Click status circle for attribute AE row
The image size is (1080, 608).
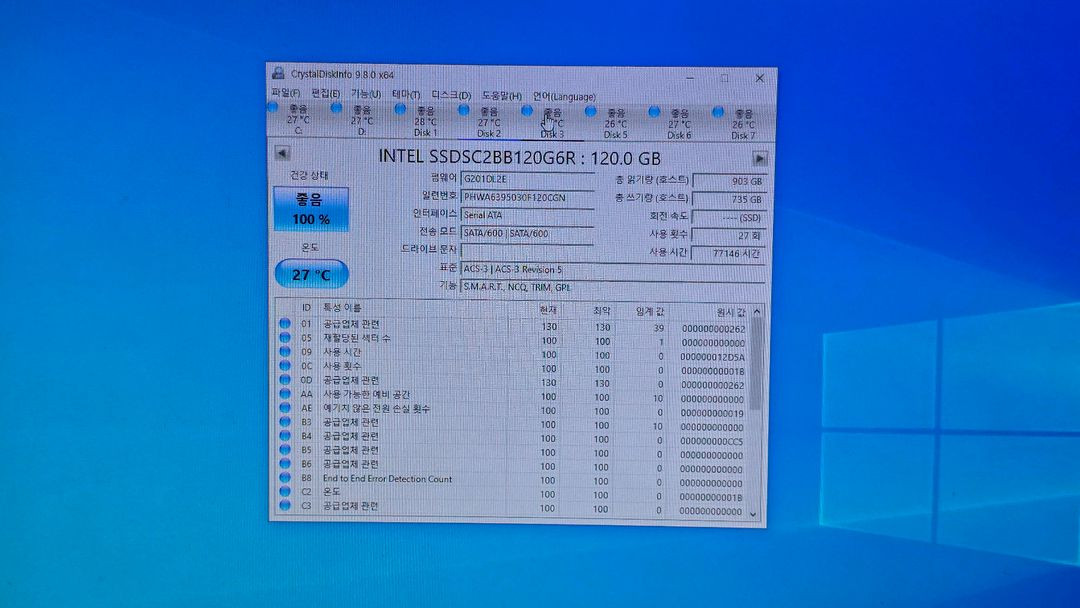pos(284,408)
